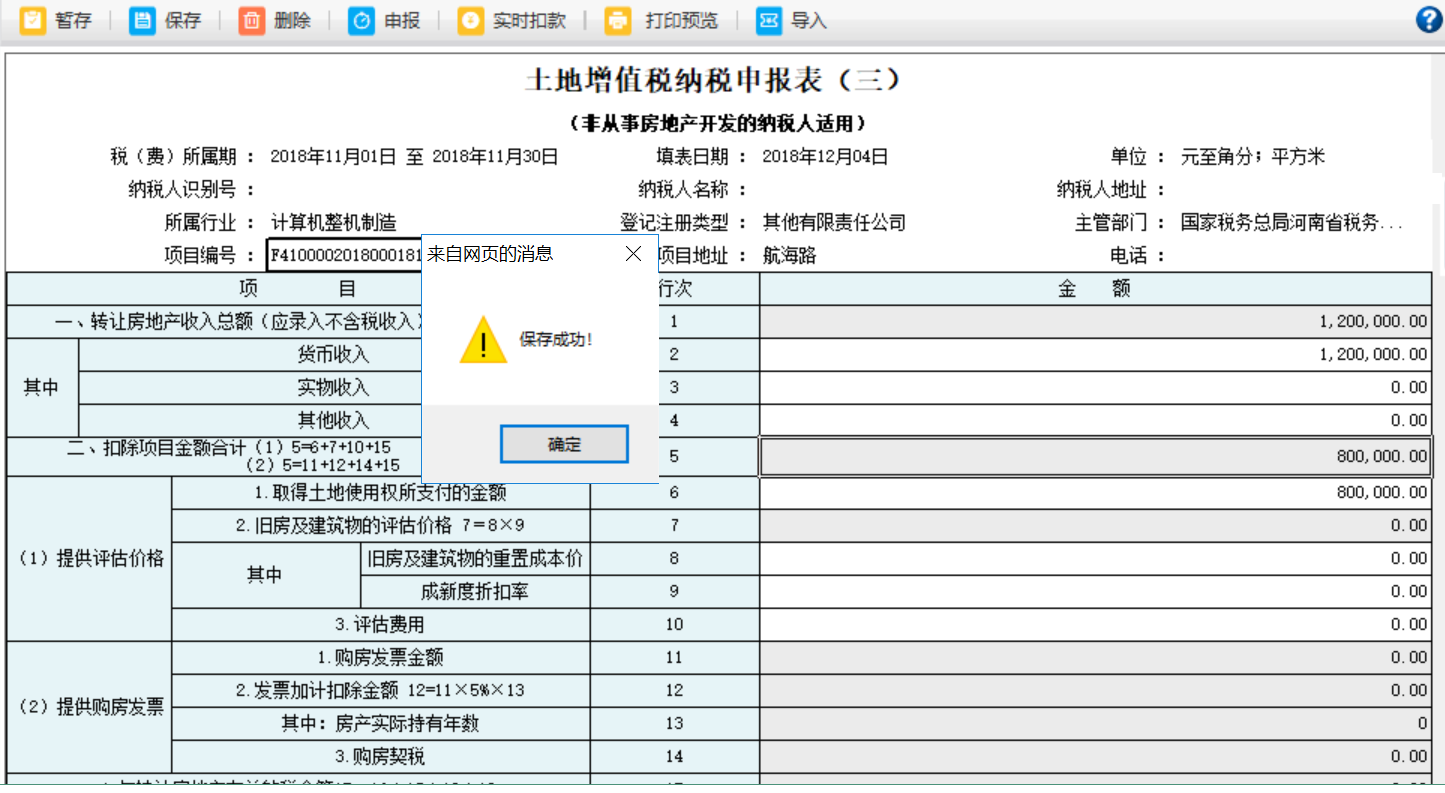Select the 其他收入 amount field
Image resolution: width=1445 pixels, height=793 pixels.
1100,420
